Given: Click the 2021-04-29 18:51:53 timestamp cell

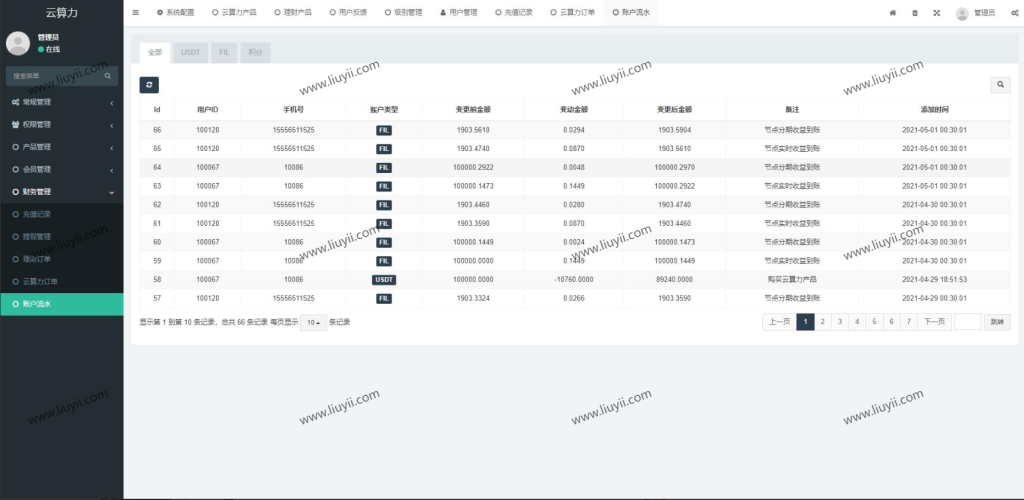Looking at the screenshot, I should 935,279.
